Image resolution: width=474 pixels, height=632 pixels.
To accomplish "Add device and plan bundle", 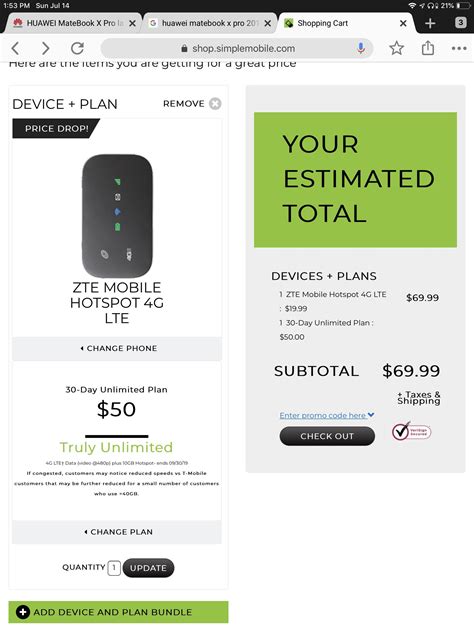I will (x=118, y=612).
